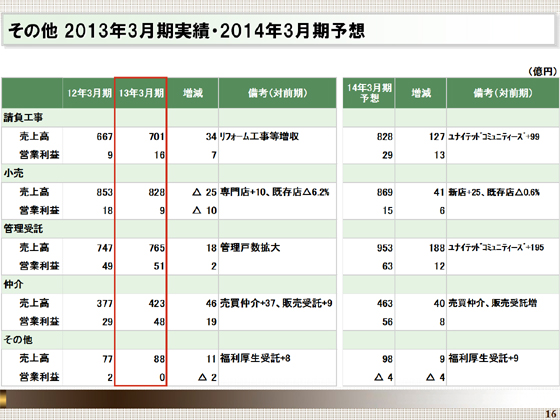This screenshot has width=560, height=420.
Task: Click the slide title その他 2013年3月期実績・2014年3月期予想
Action: [x=186, y=31]
